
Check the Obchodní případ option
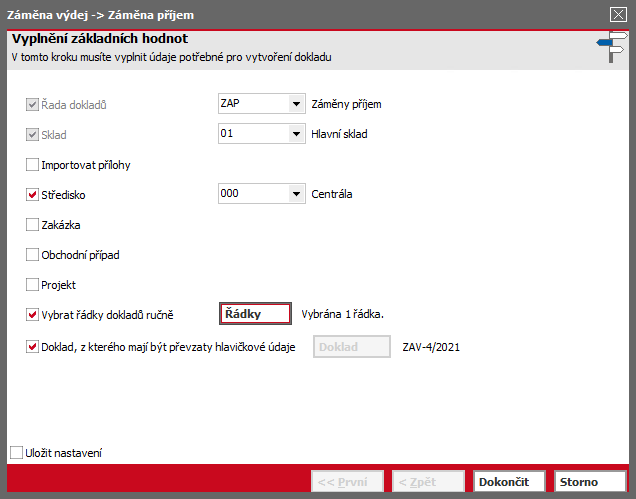pyautogui.click(x=32, y=255)
